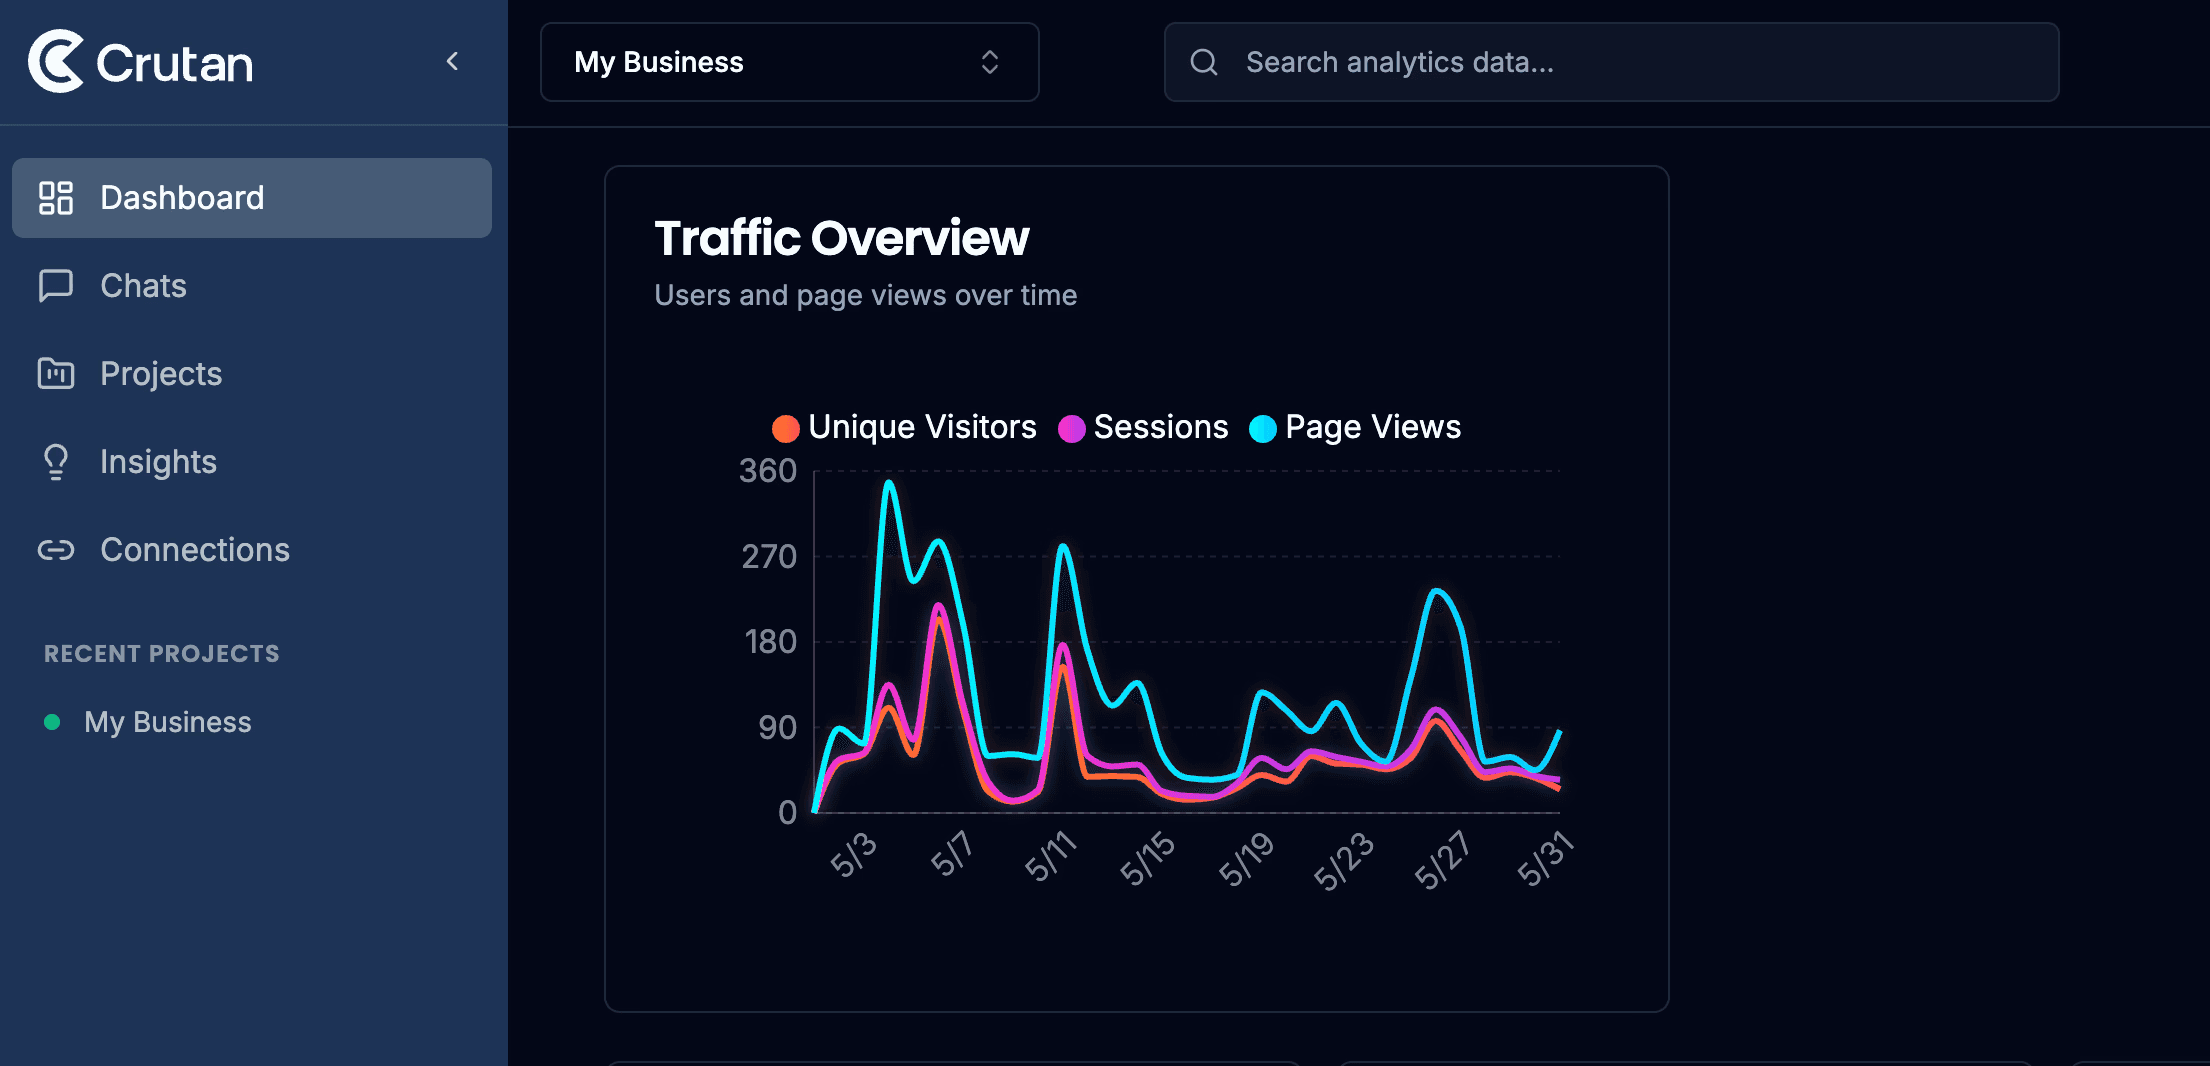The image size is (2210, 1066).
Task: Click the 5/11 x-axis date label
Action: (1050, 857)
